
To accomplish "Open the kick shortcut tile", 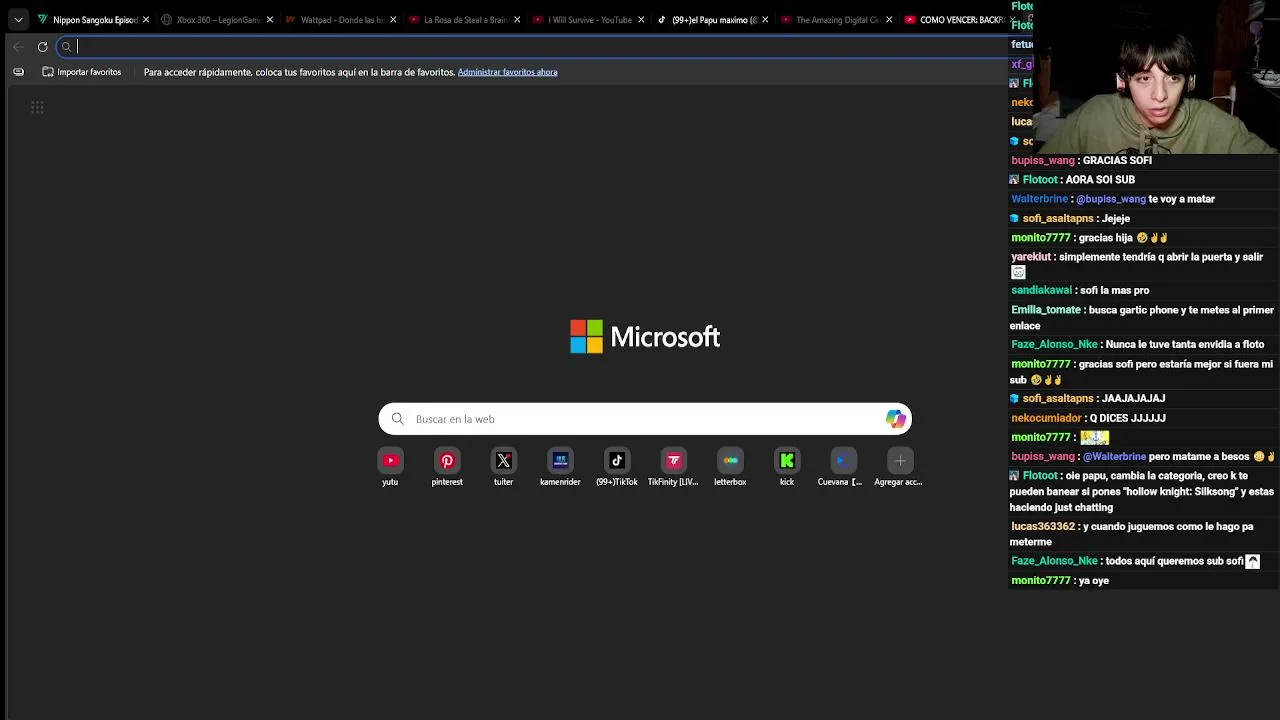I will (x=787, y=461).
